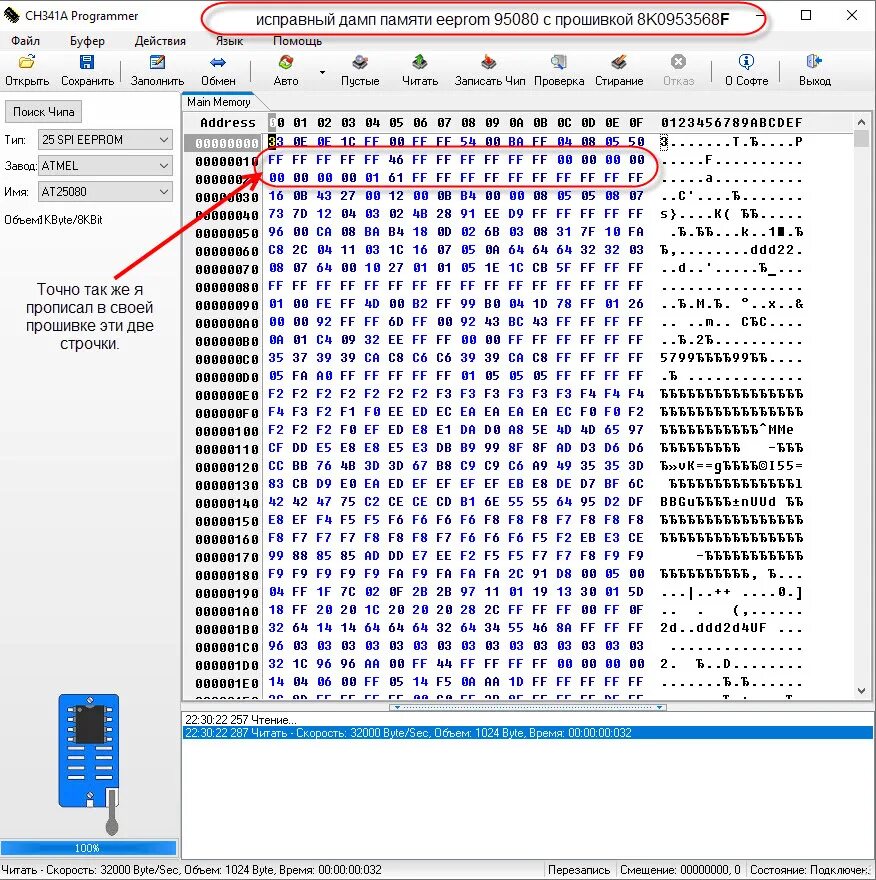876x880 pixels.
Task: Open the Файл menu
Action: [25, 41]
